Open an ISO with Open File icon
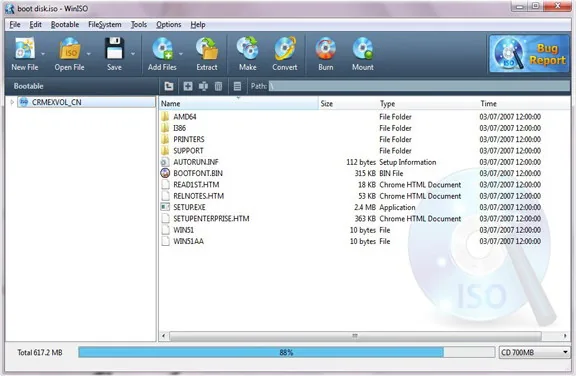This screenshot has height=376, width=576. click(69, 48)
